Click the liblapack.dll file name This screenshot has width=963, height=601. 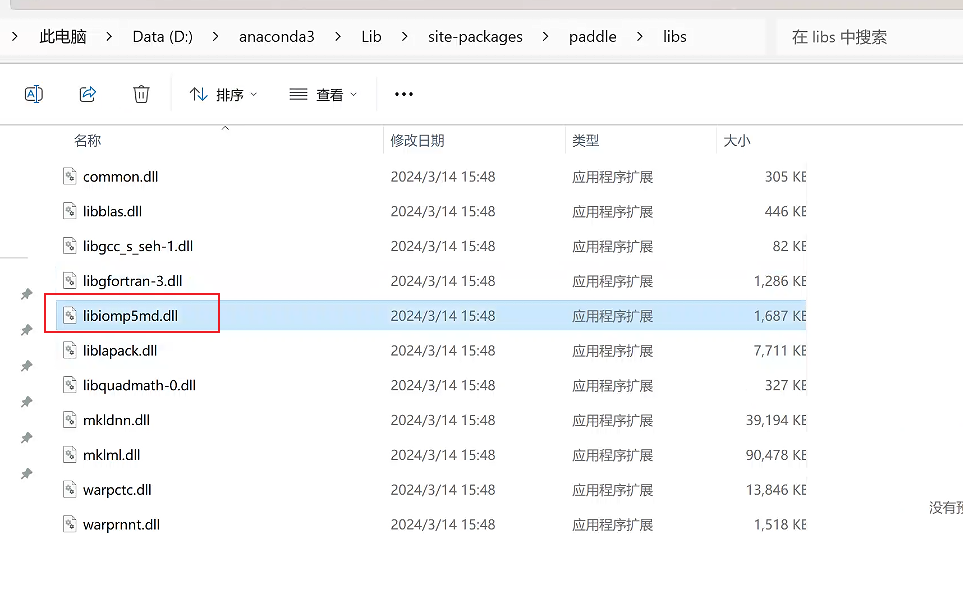(120, 351)
